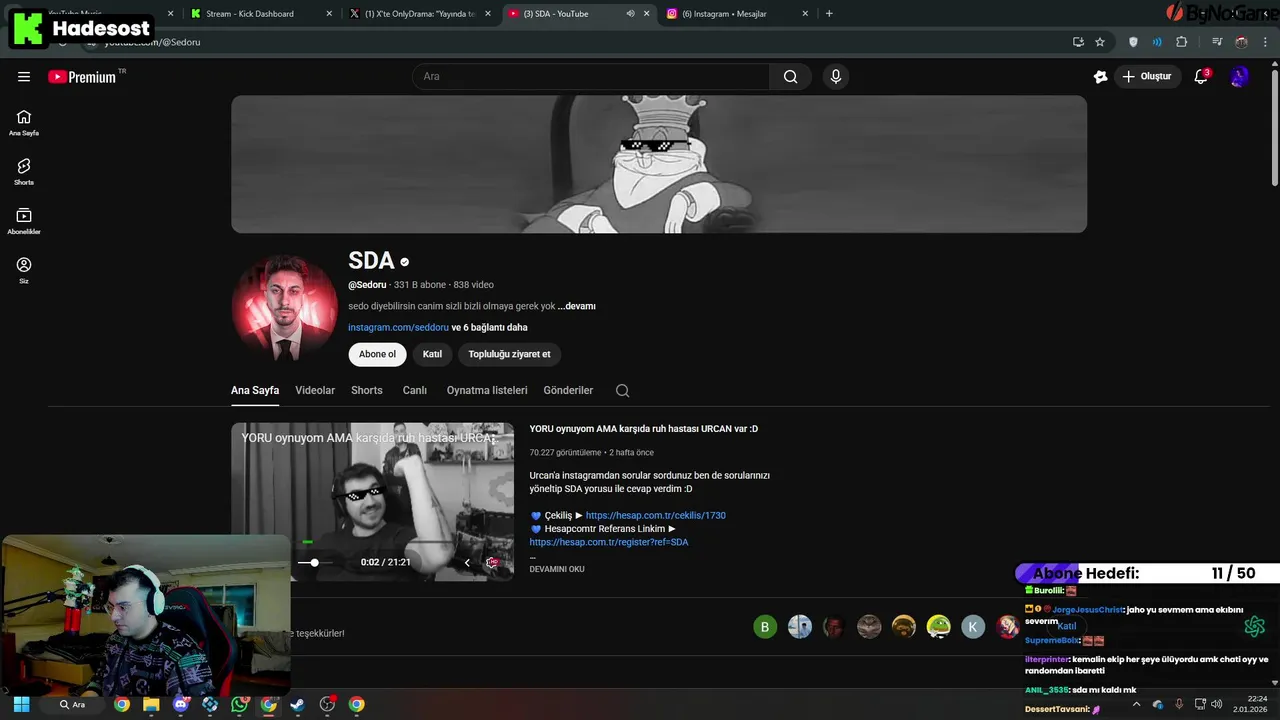Open Steam from the taskbar
Screen dimensions: 1280x720
(x=298, y=705)
